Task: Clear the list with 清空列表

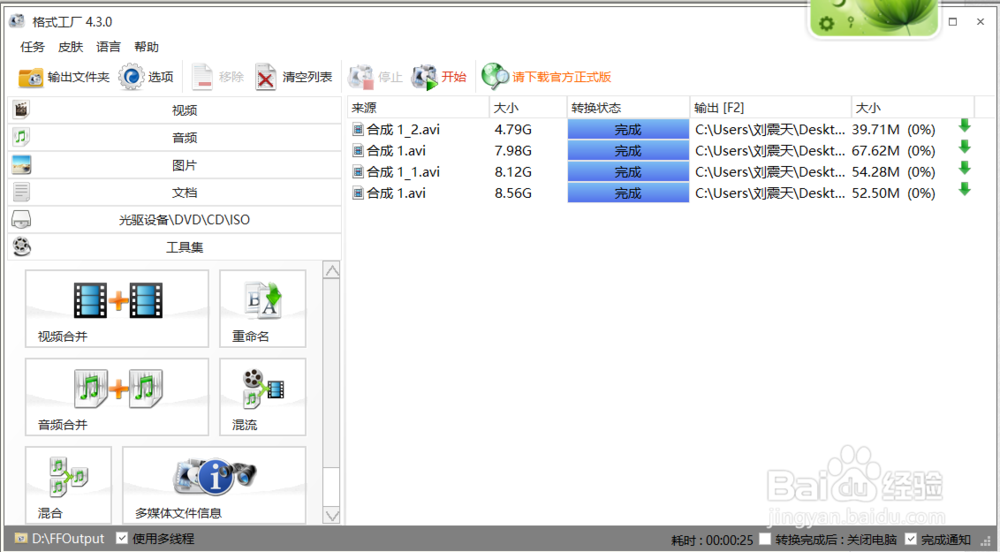Action: (293, 77)
